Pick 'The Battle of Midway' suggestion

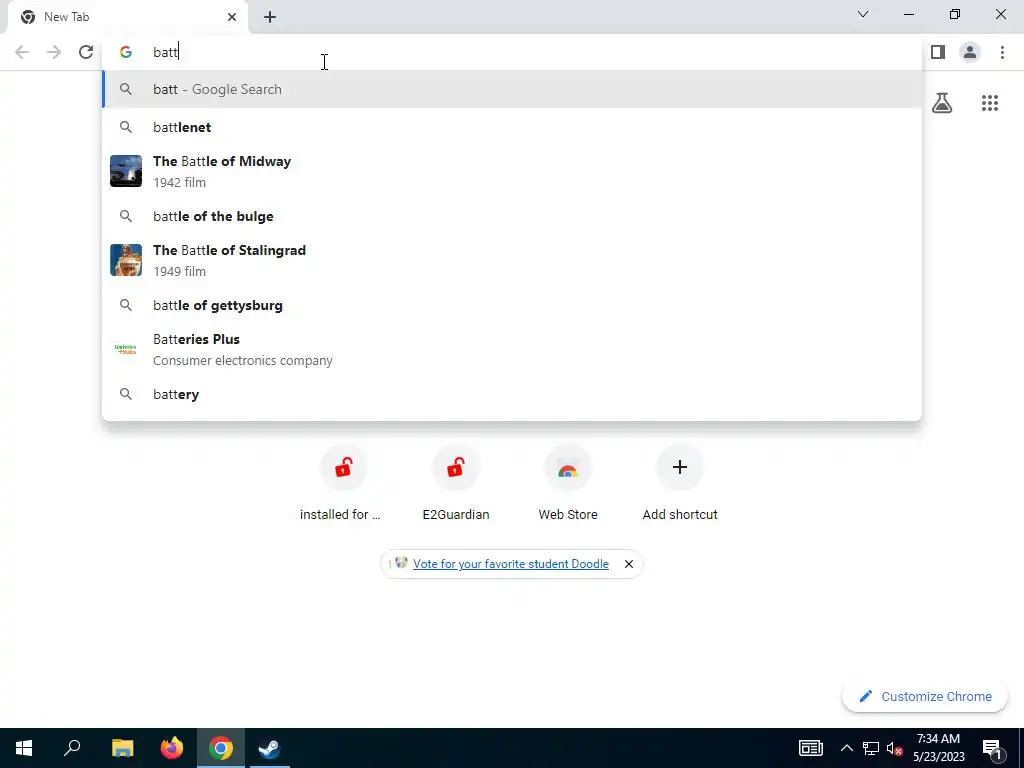512,171
